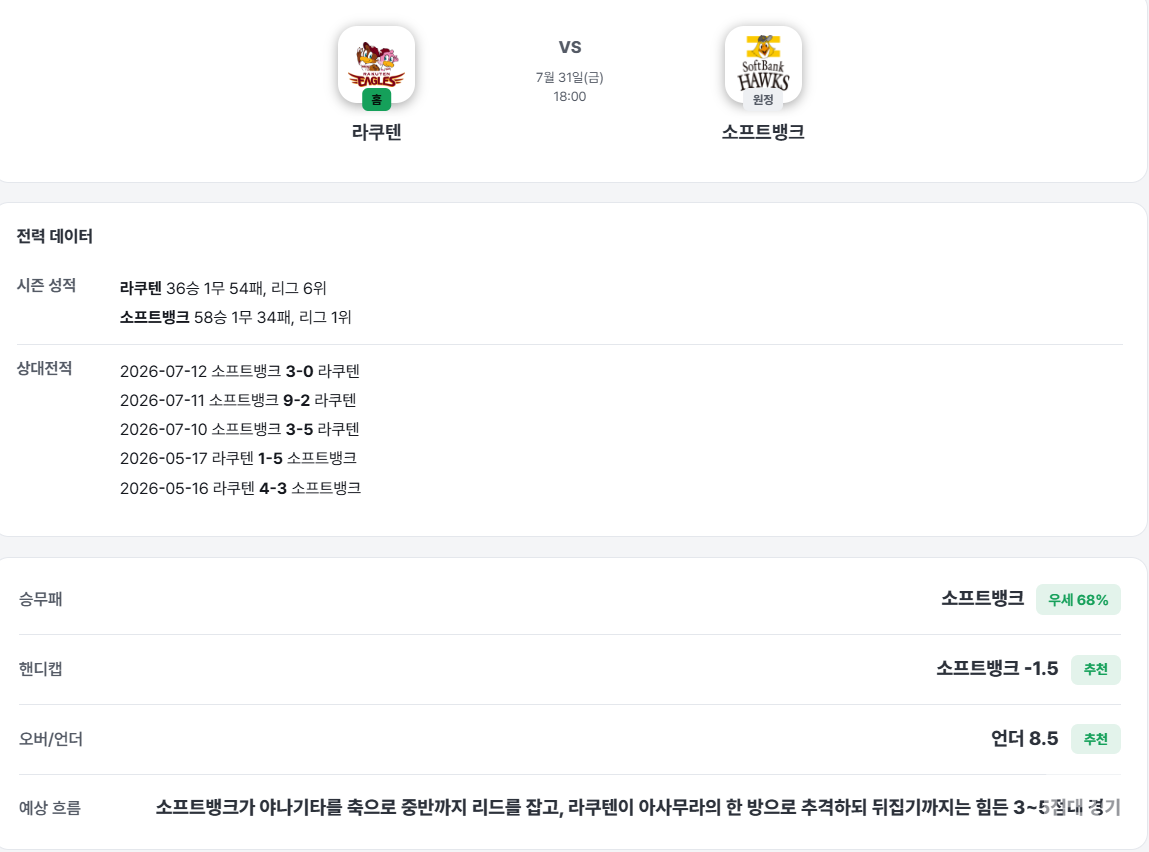
Task: Click the 소프트뱅크 team name under logo
Action: pos(763,132)
